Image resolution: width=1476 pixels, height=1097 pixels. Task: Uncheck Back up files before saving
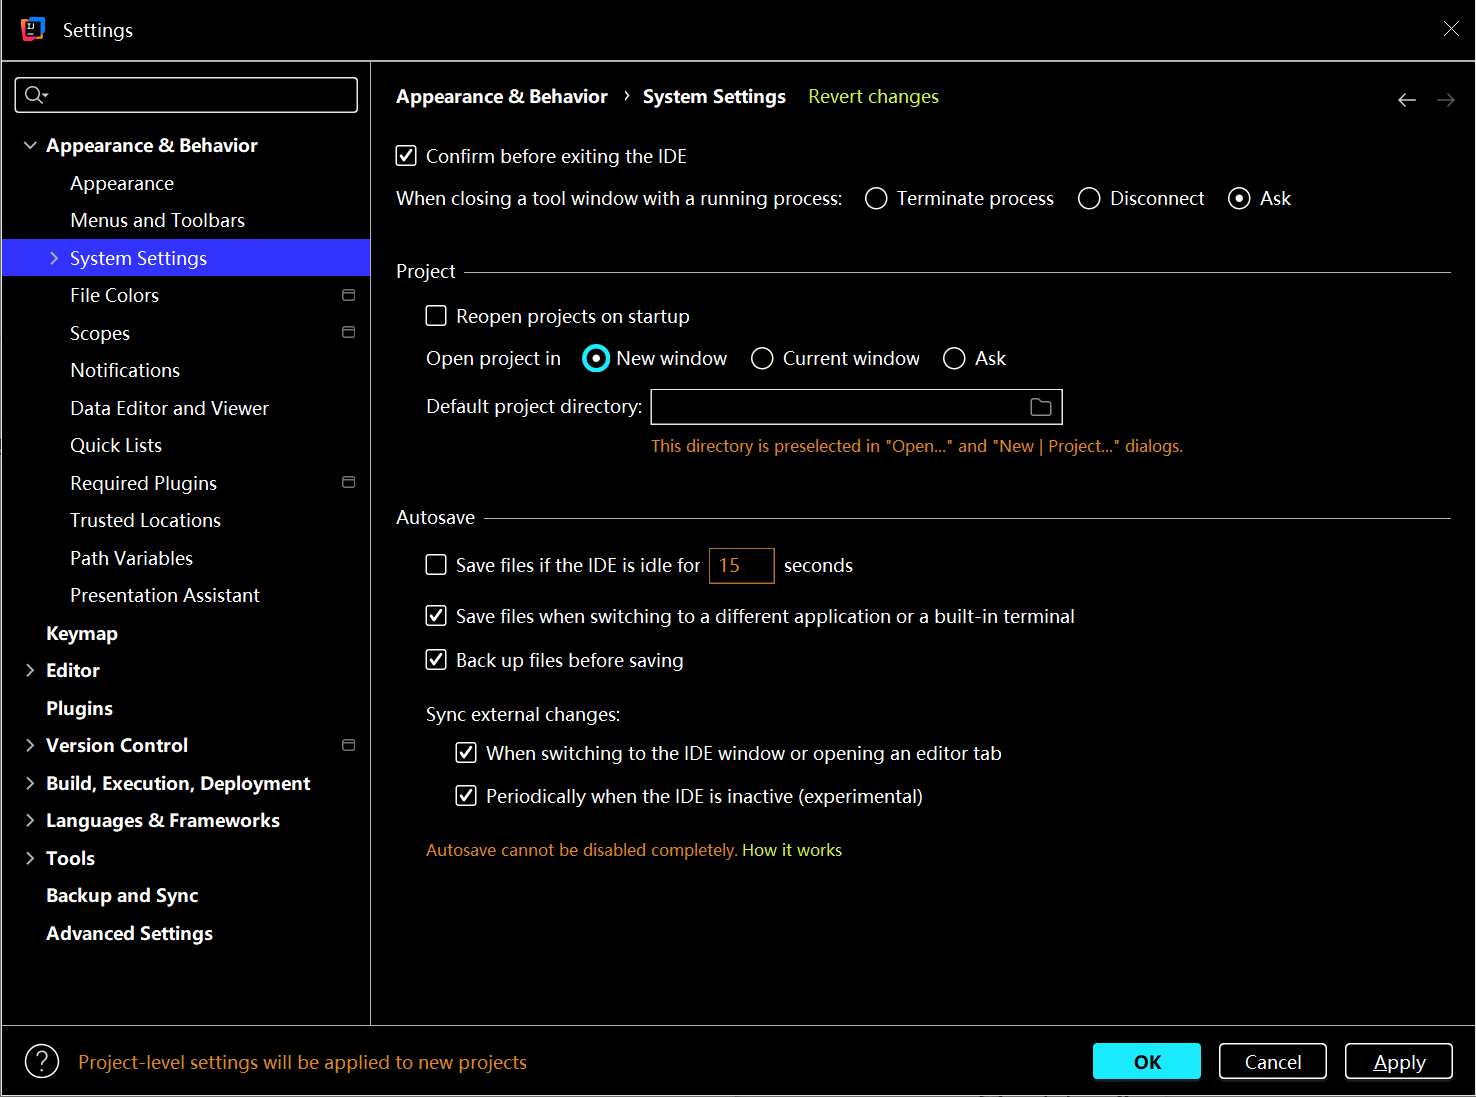[436, 660]
